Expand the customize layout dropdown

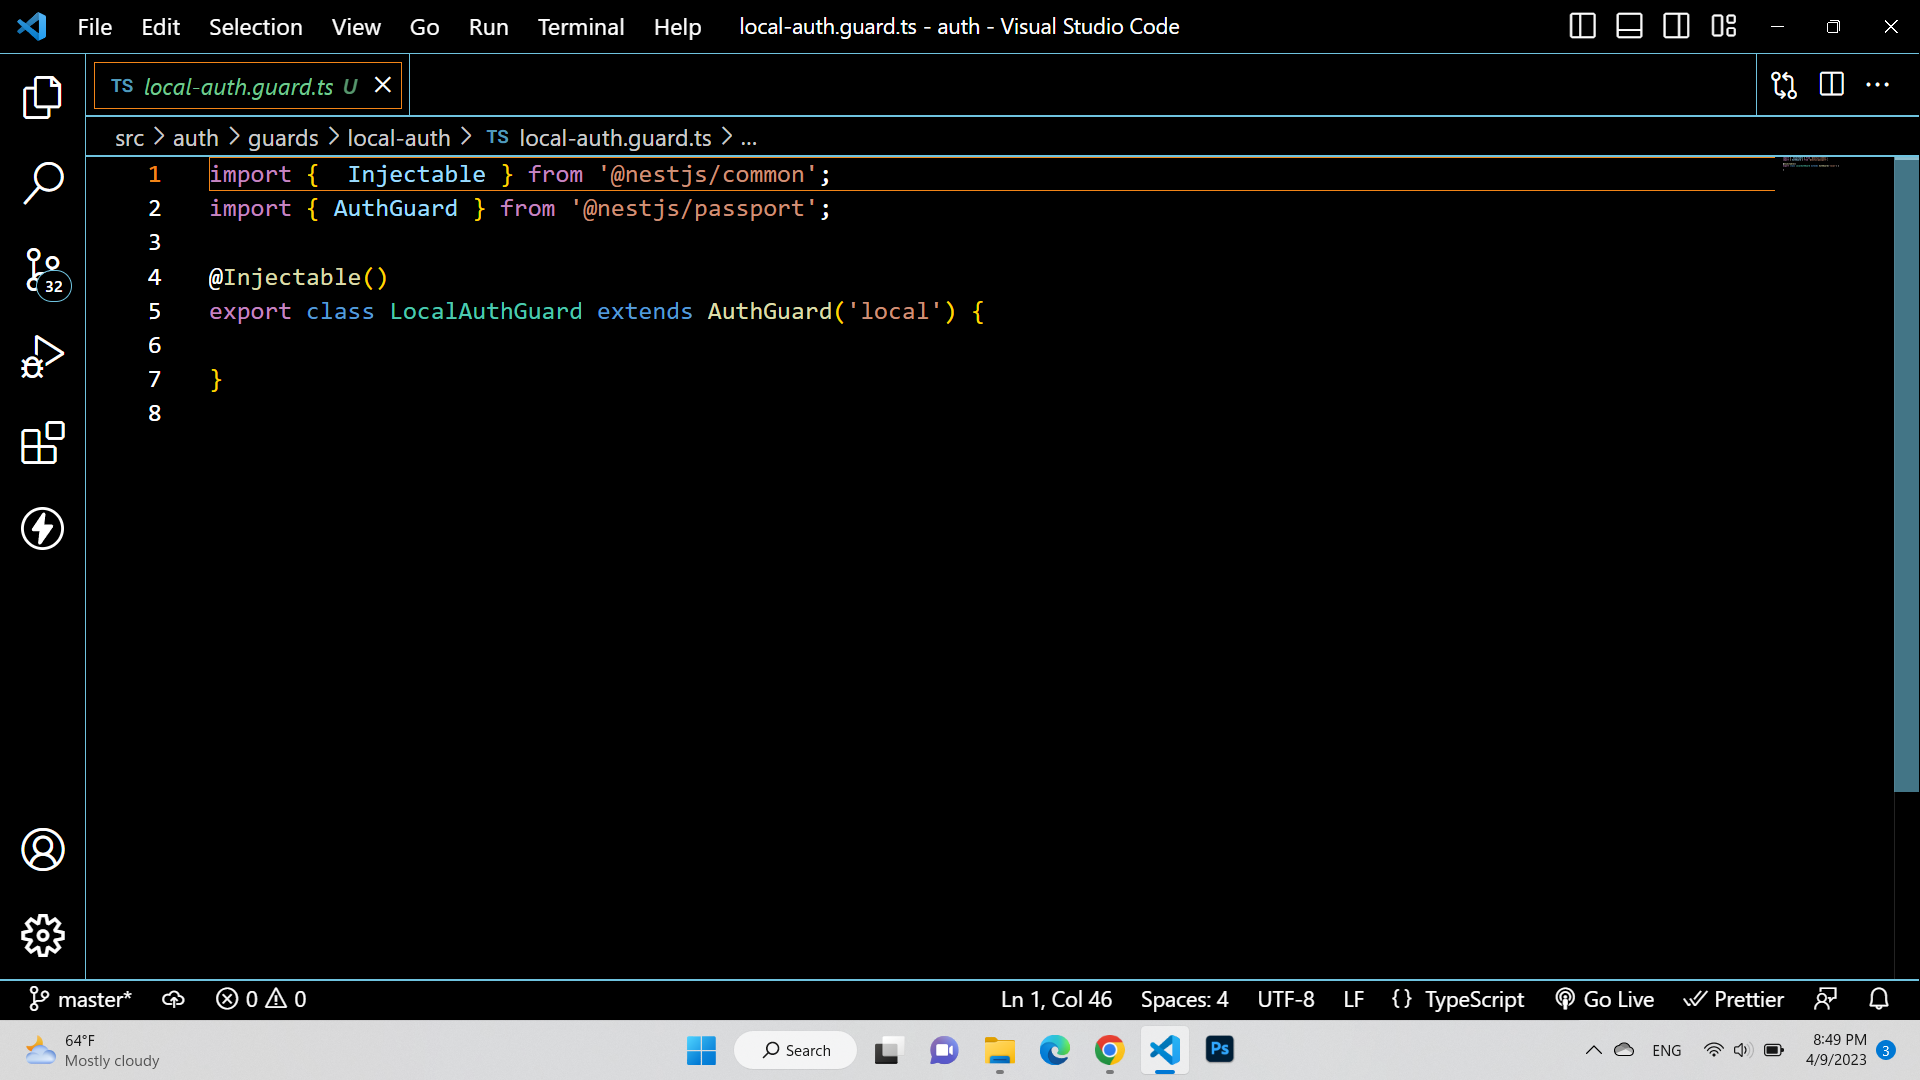[x=1724, y=26]
